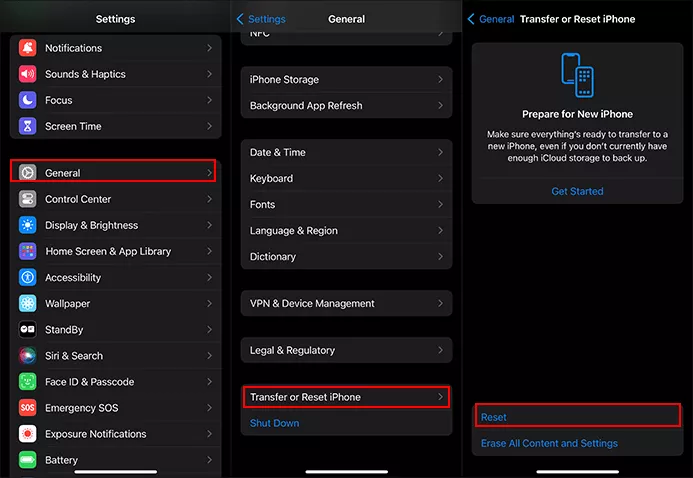
Task: Tap the Focus moon icon
Action: pos(27,100)
